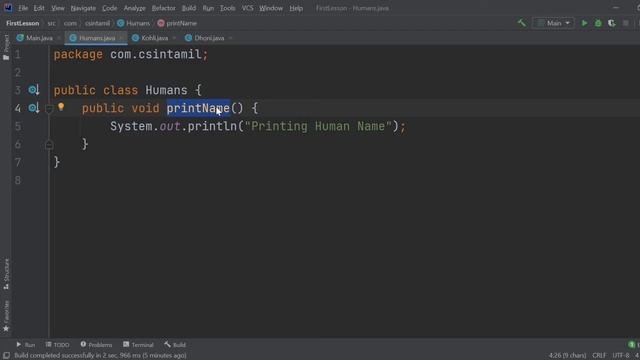Click the yellow intention lightbulb icon
Image resolution: width=640 pixels, height=360 pixels.
point(61,107)
